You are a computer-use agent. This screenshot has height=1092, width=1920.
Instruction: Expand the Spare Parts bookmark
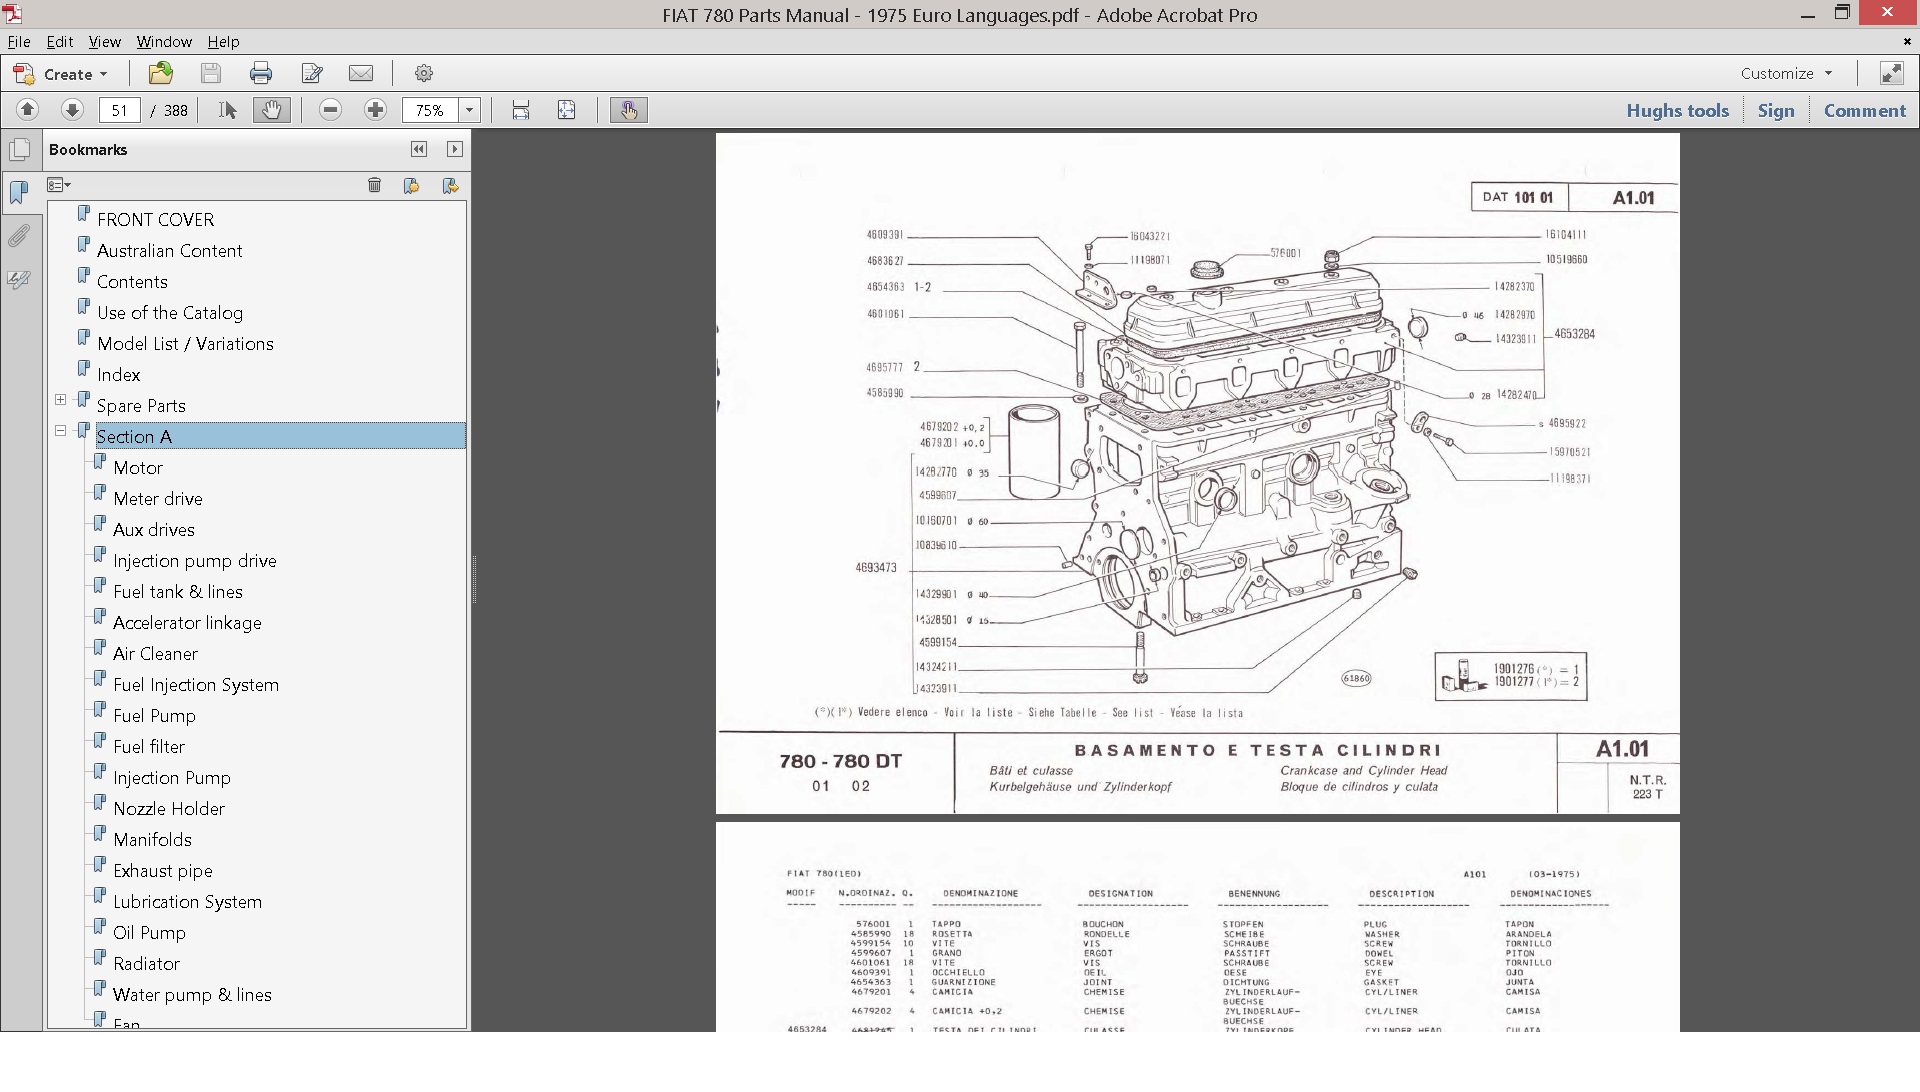click(61, 400)
